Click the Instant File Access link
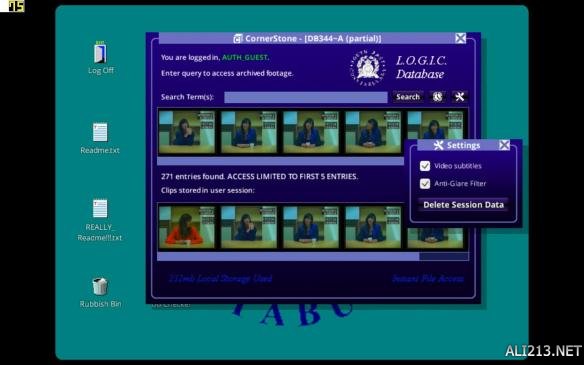This screenshot has width=584, height=365. 428,279
